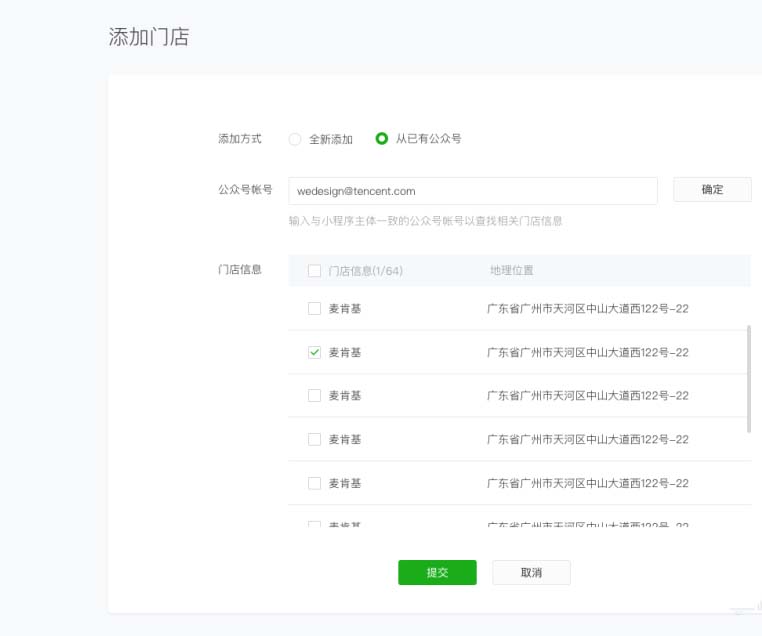Click the 公众号帐号 email input field
The width and height of the screenshot is (762, 636).
point(472,191)
